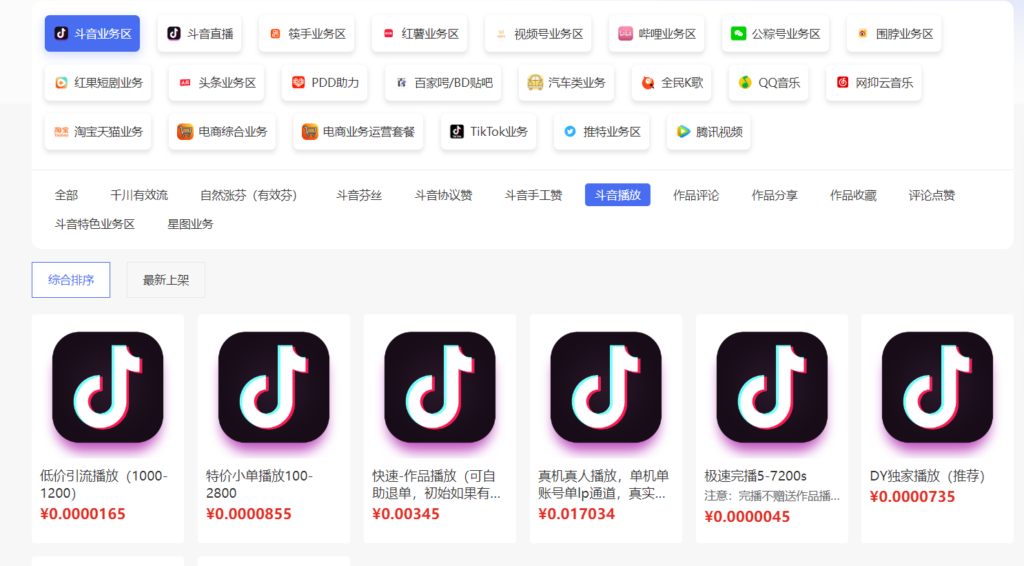The width and height of the screenshot is (1024, 566).
Task: Select the 评论点赞 filter
Action: [931, 195]
